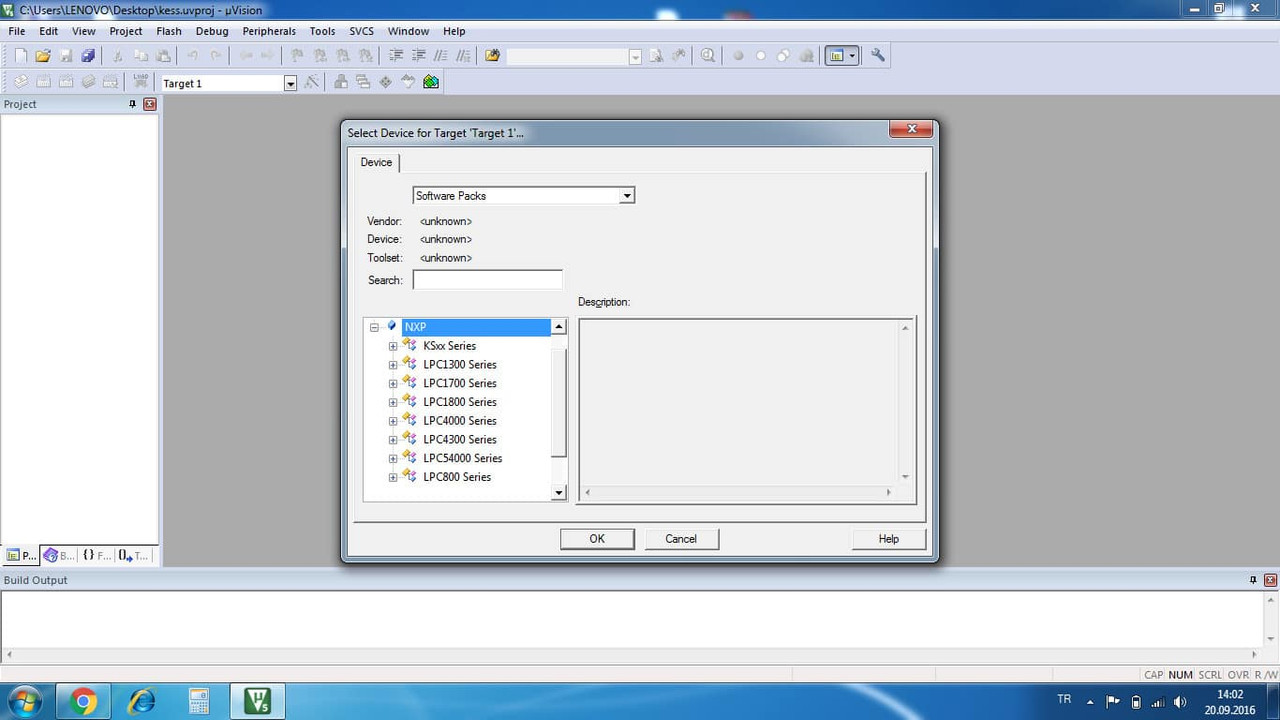Select the LPC1700 Series tree item
Viewport: 1280px width, 720px height.
pyautogui.click(x=460, y=383)
